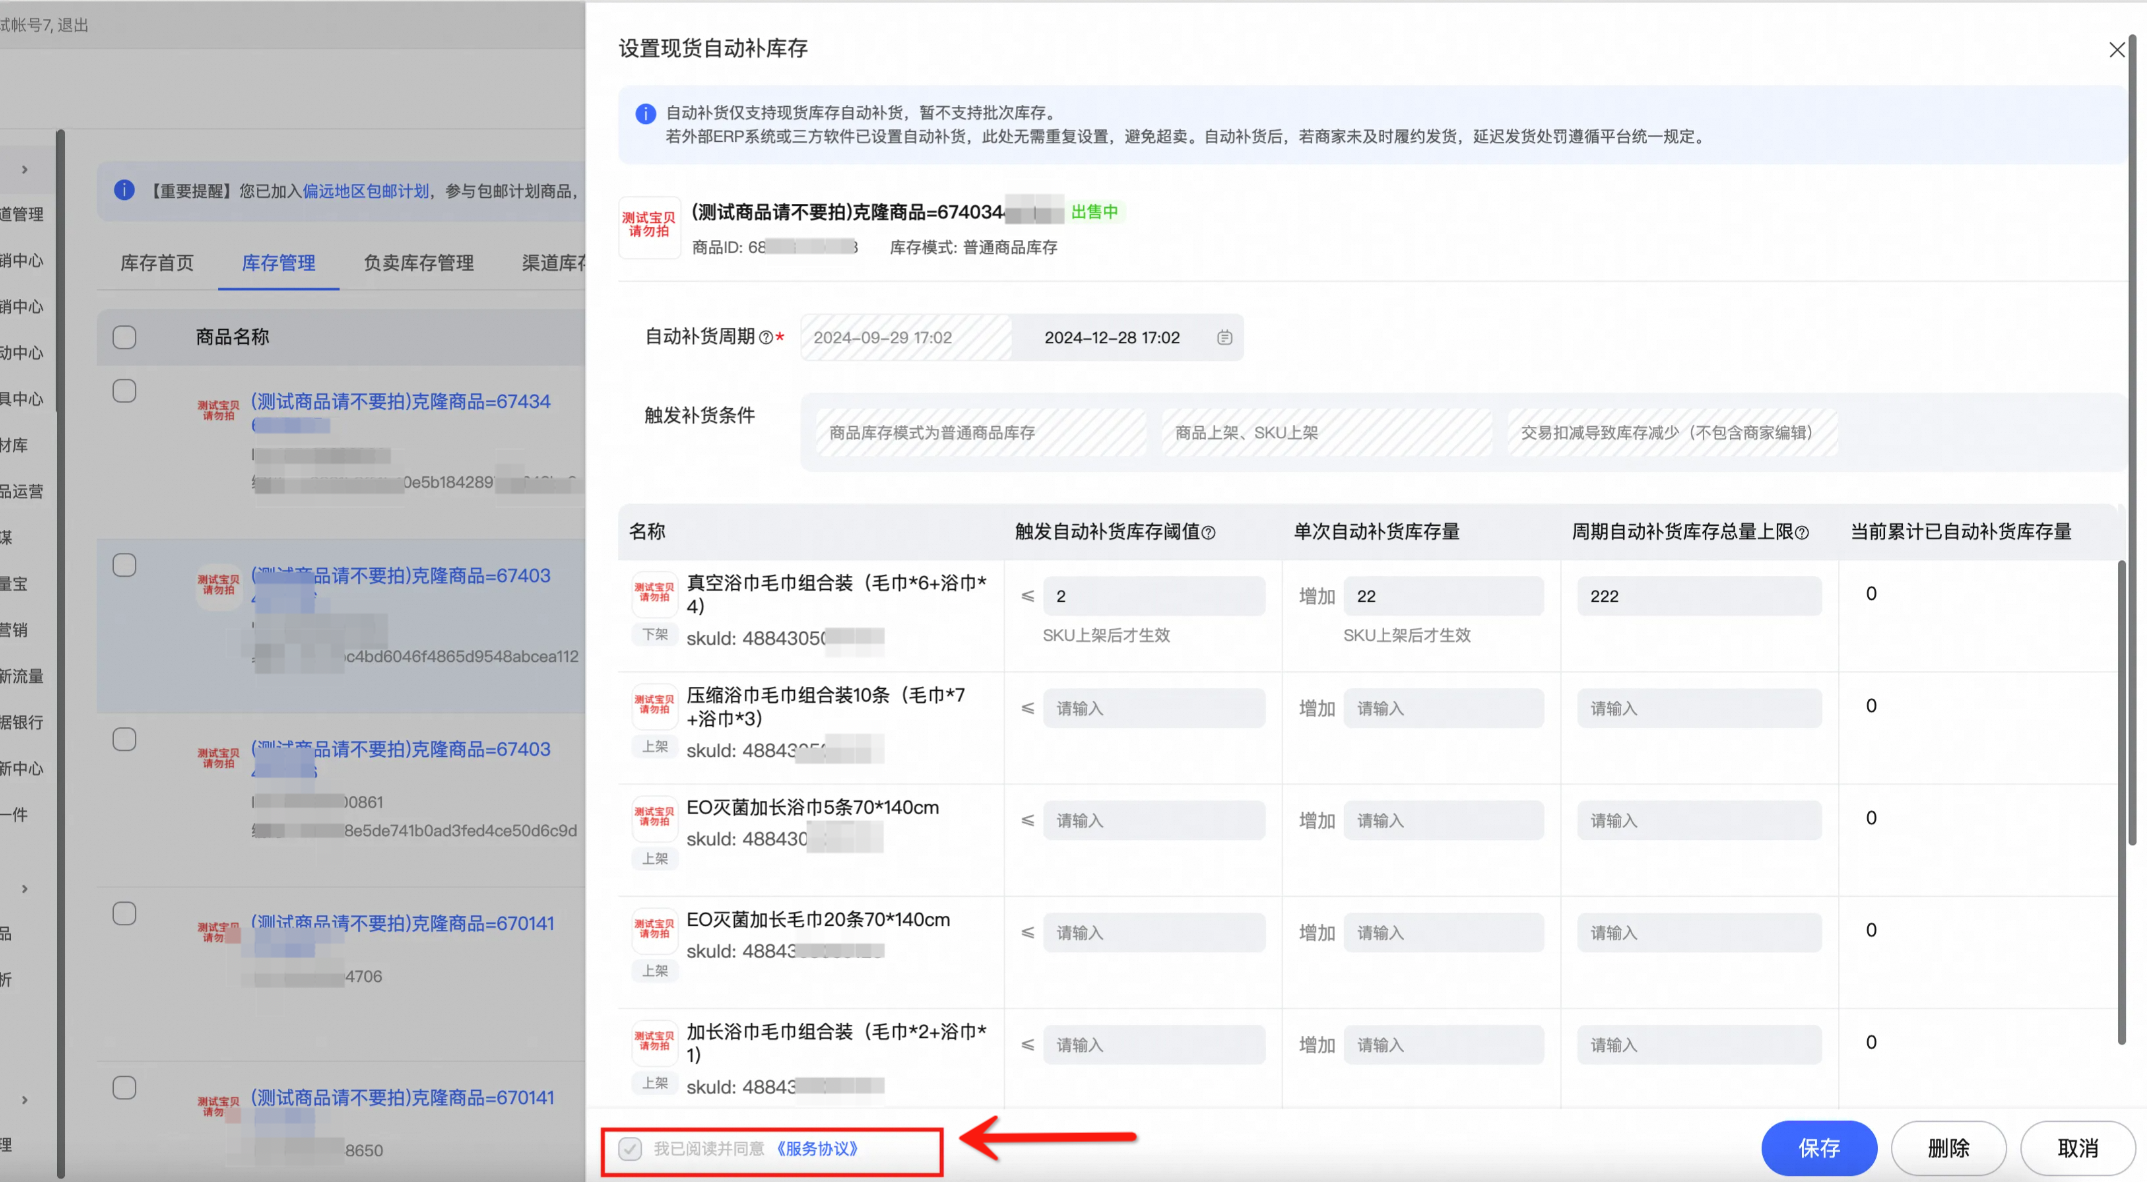The image size is (2147, 1182).
Task: Click the end date 2024-12-28 17:02 field
Action: click(x=1112, y=338)
